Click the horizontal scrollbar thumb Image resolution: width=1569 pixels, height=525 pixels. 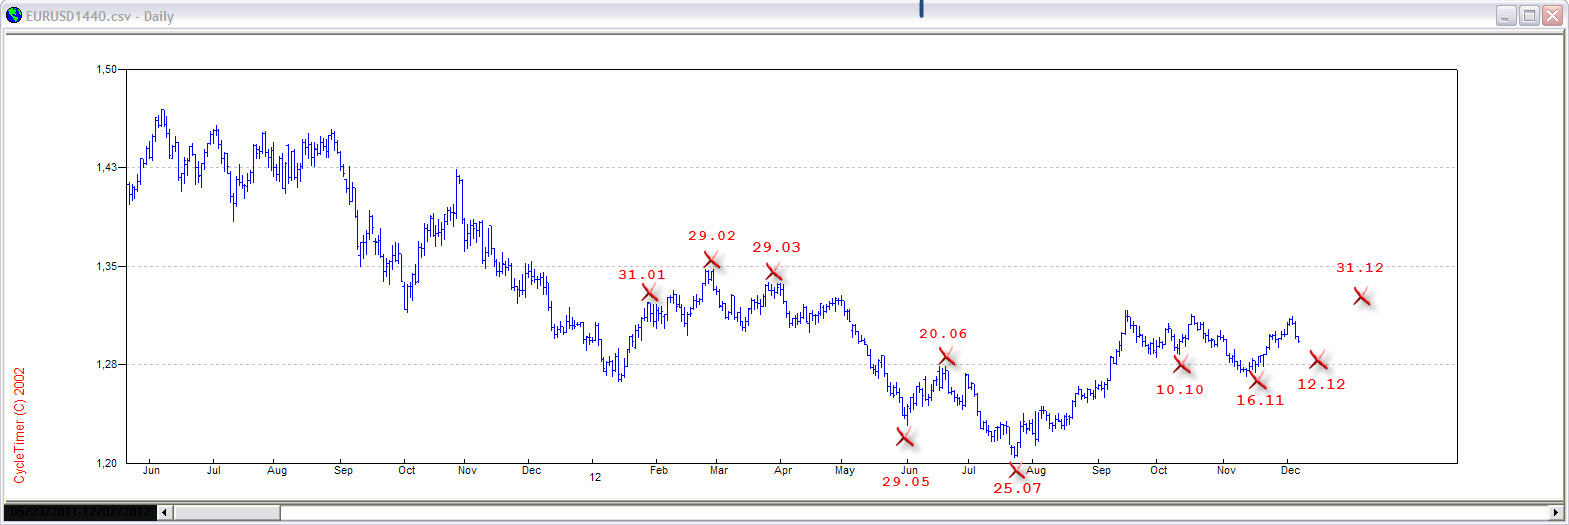point(226,513)
